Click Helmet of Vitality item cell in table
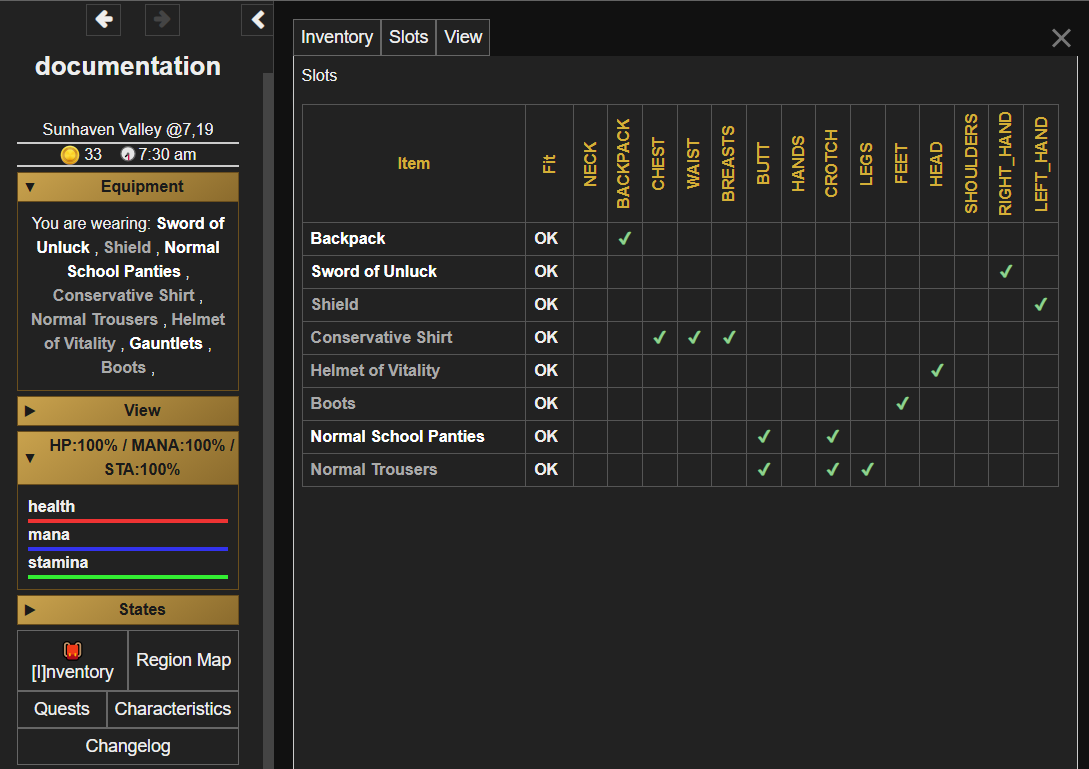This screenshot has width=1089, height=769. coord(414,370)
